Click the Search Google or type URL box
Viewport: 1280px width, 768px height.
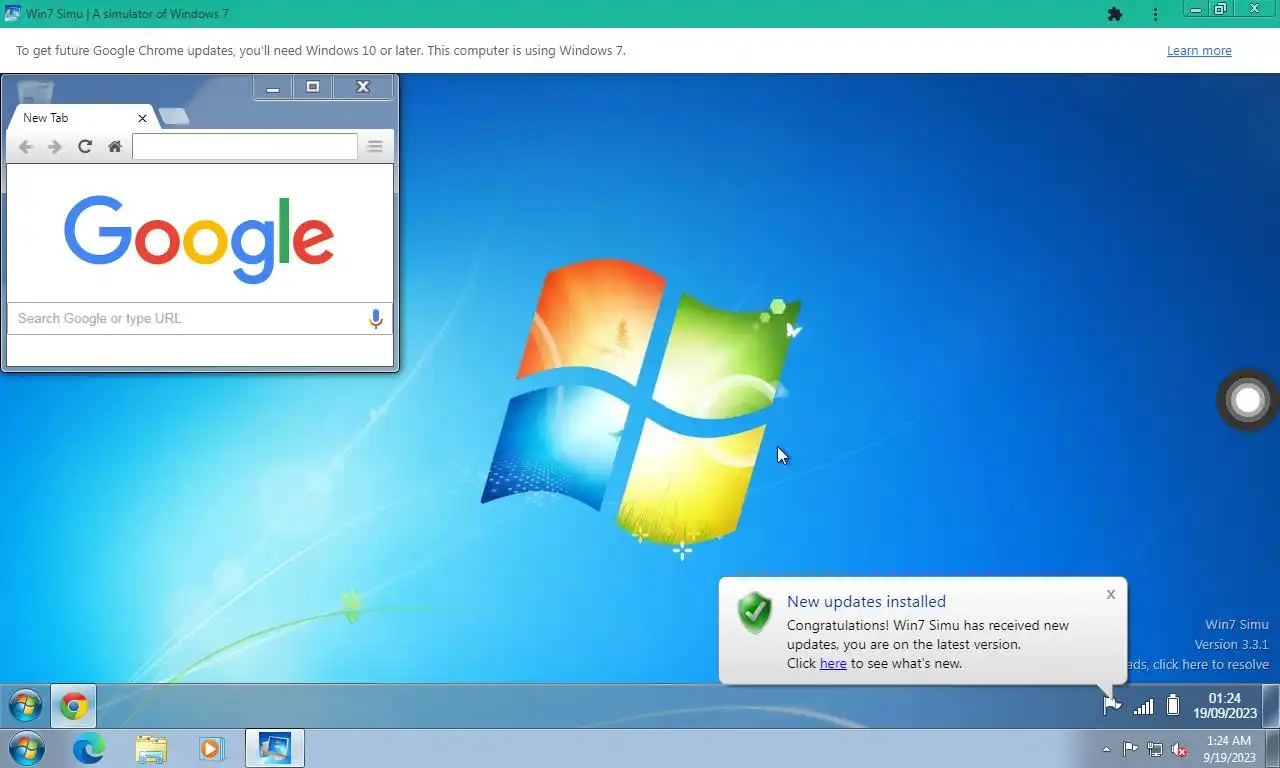[200, 319]
